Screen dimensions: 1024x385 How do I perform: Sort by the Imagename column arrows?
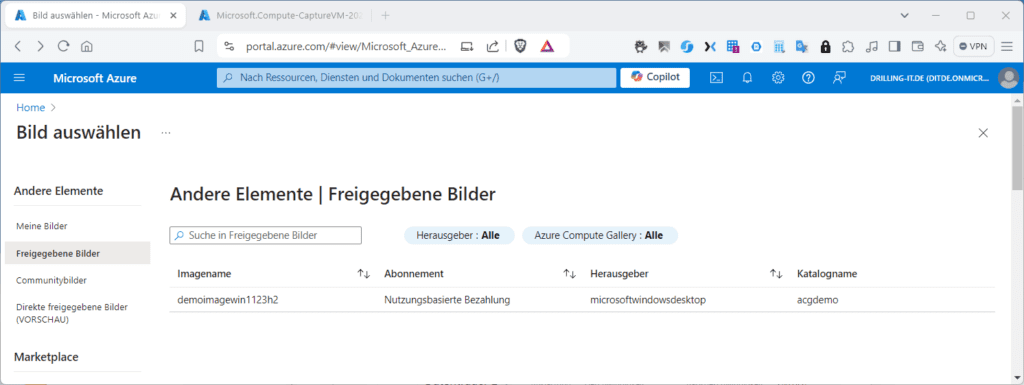click(364, 274)
